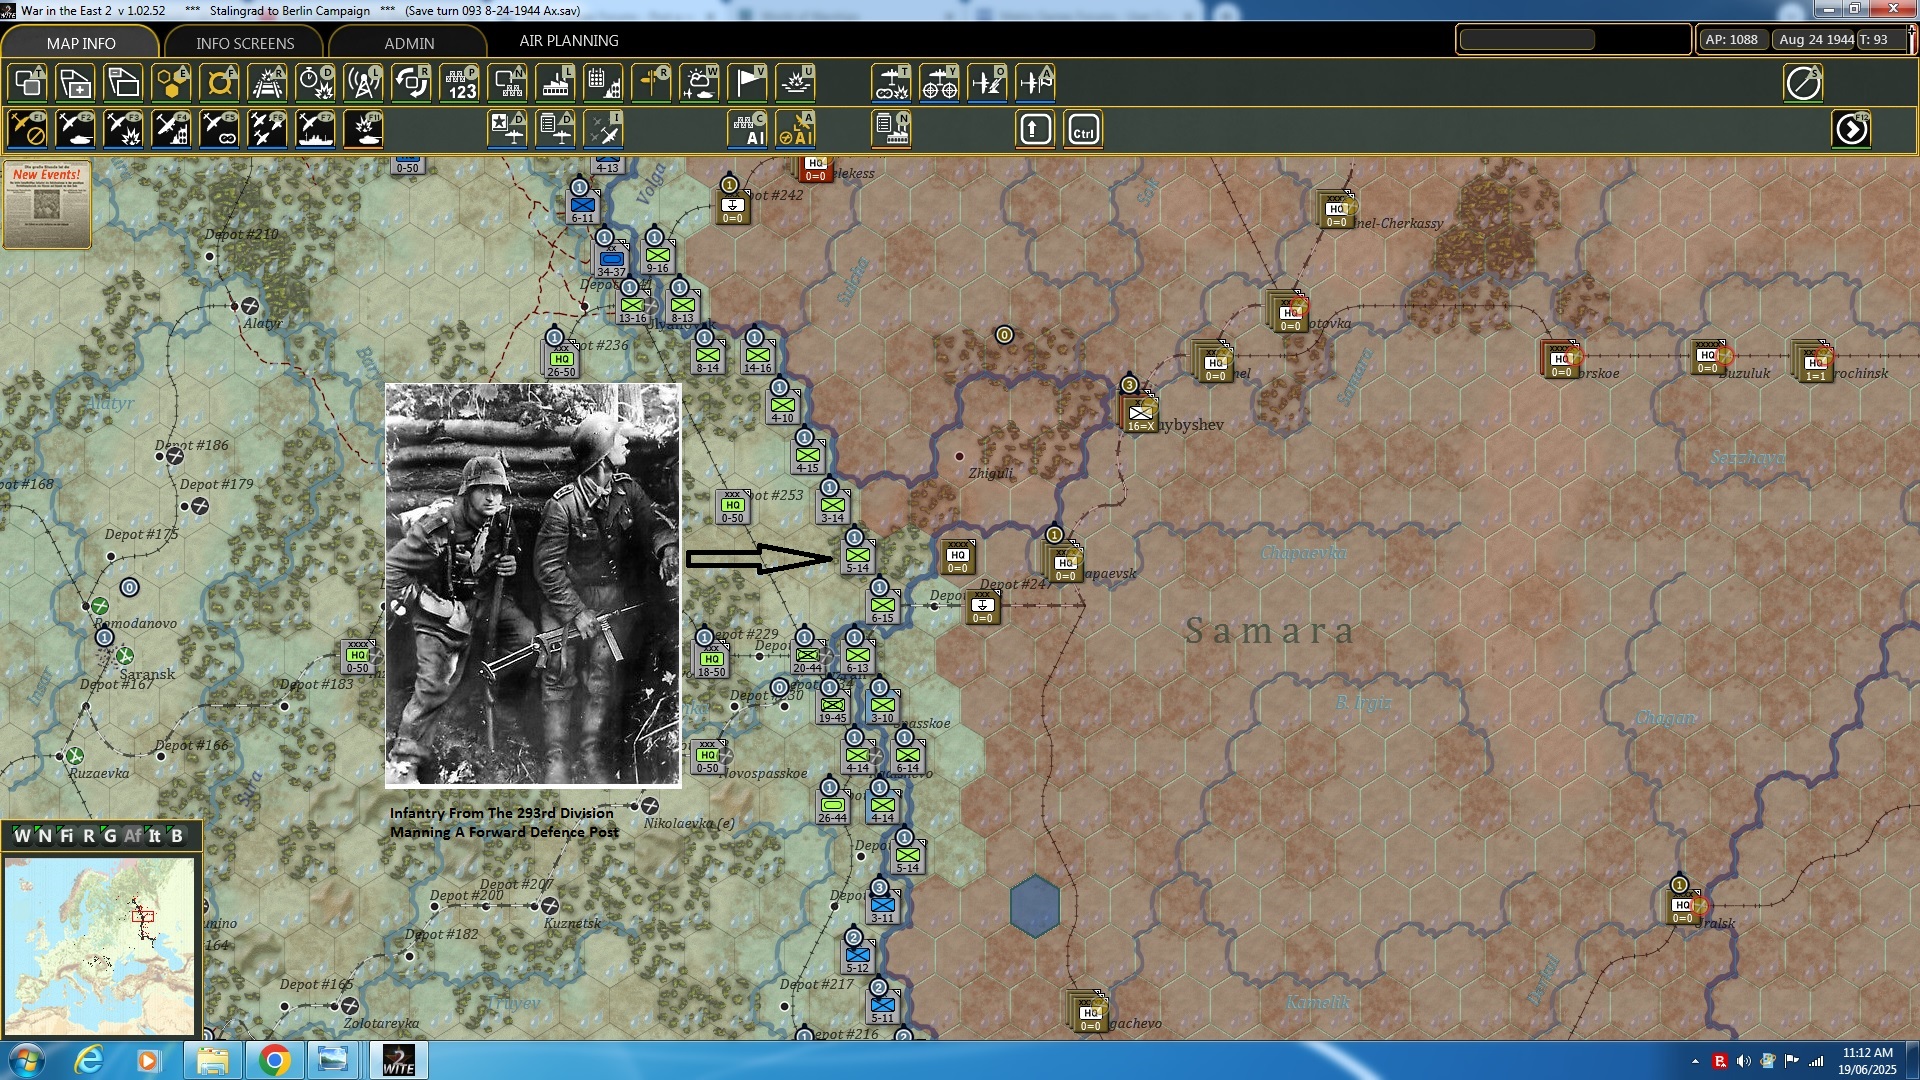Toggle the Fi filter on minimap bar

click(67, 836)
